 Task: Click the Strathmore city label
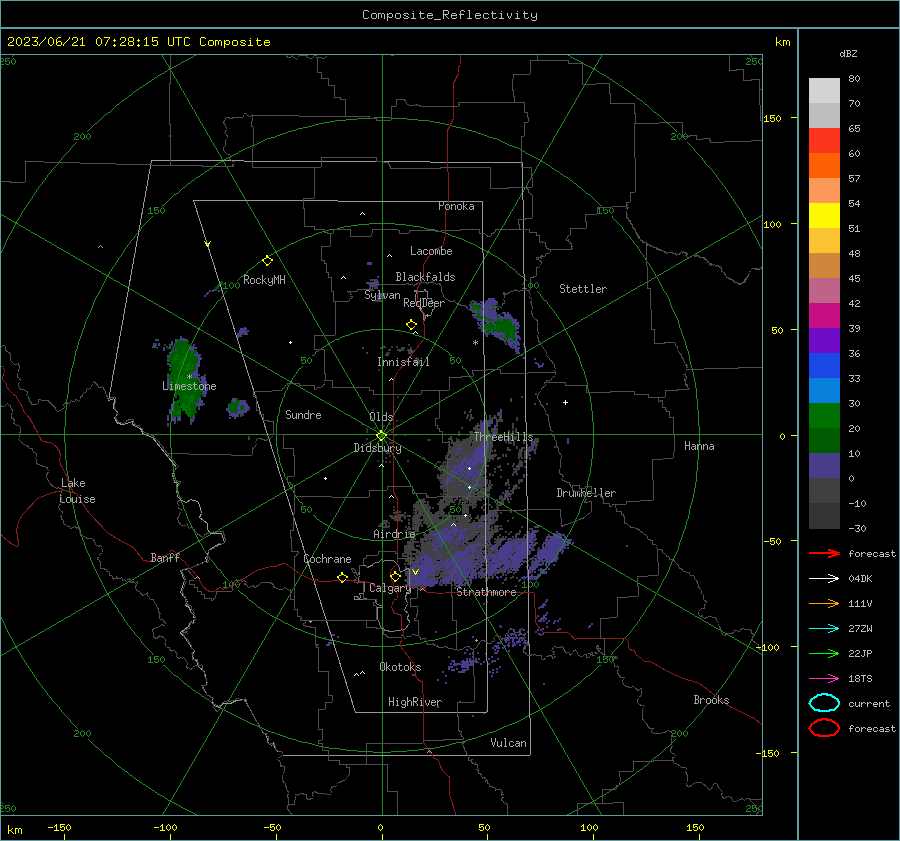click(486, 592)
